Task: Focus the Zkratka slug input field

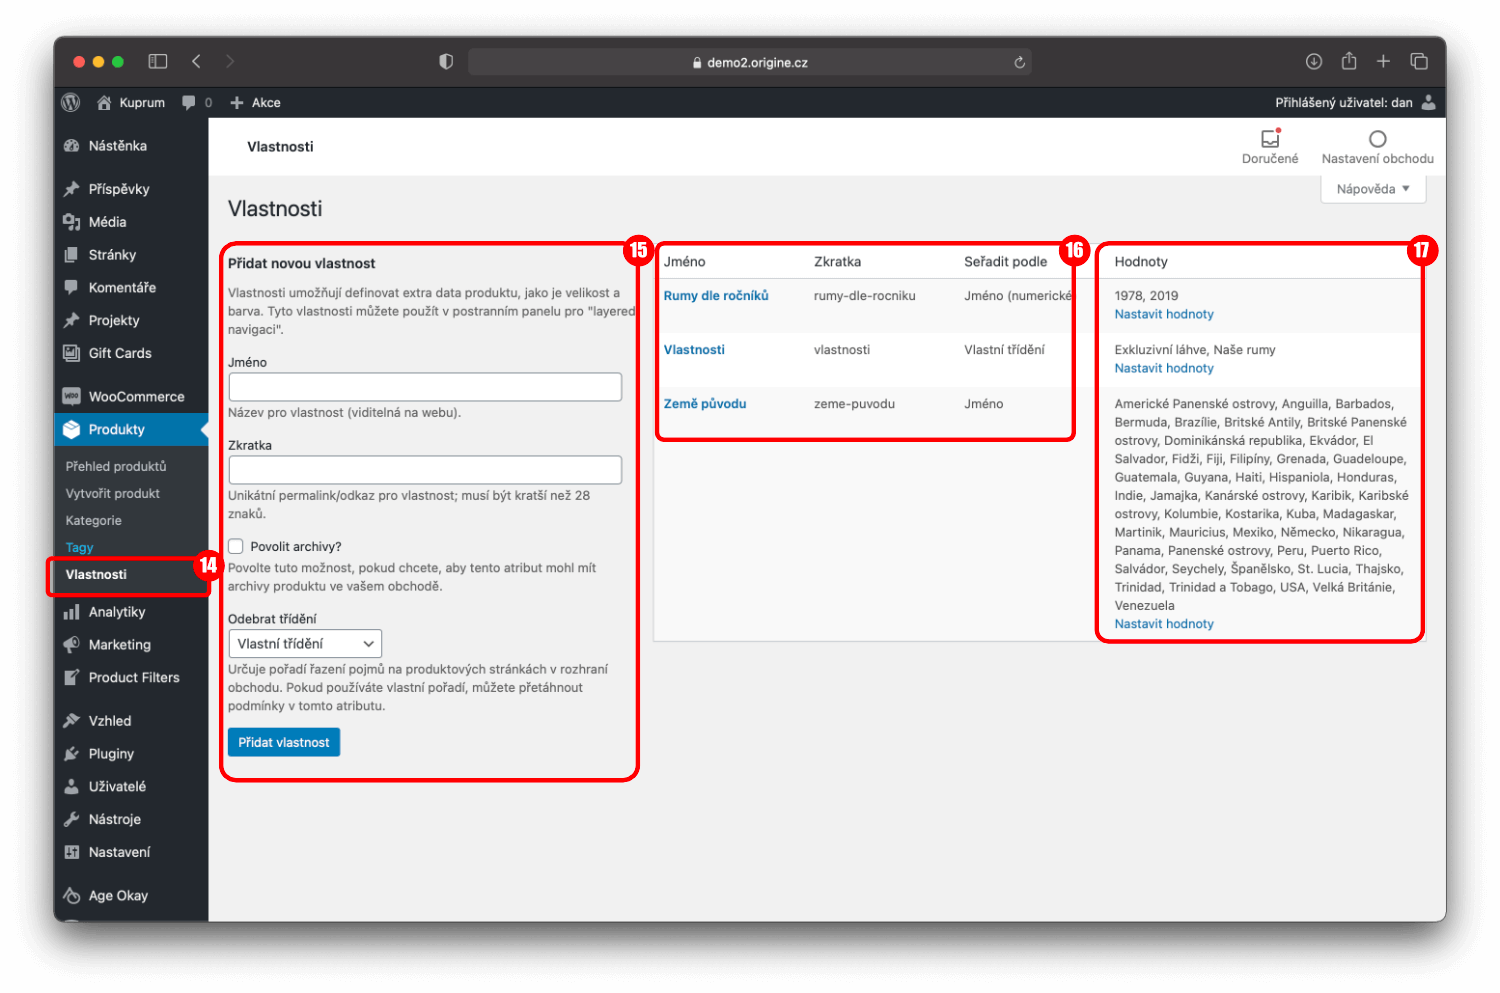Action: [x=425, y=470]
